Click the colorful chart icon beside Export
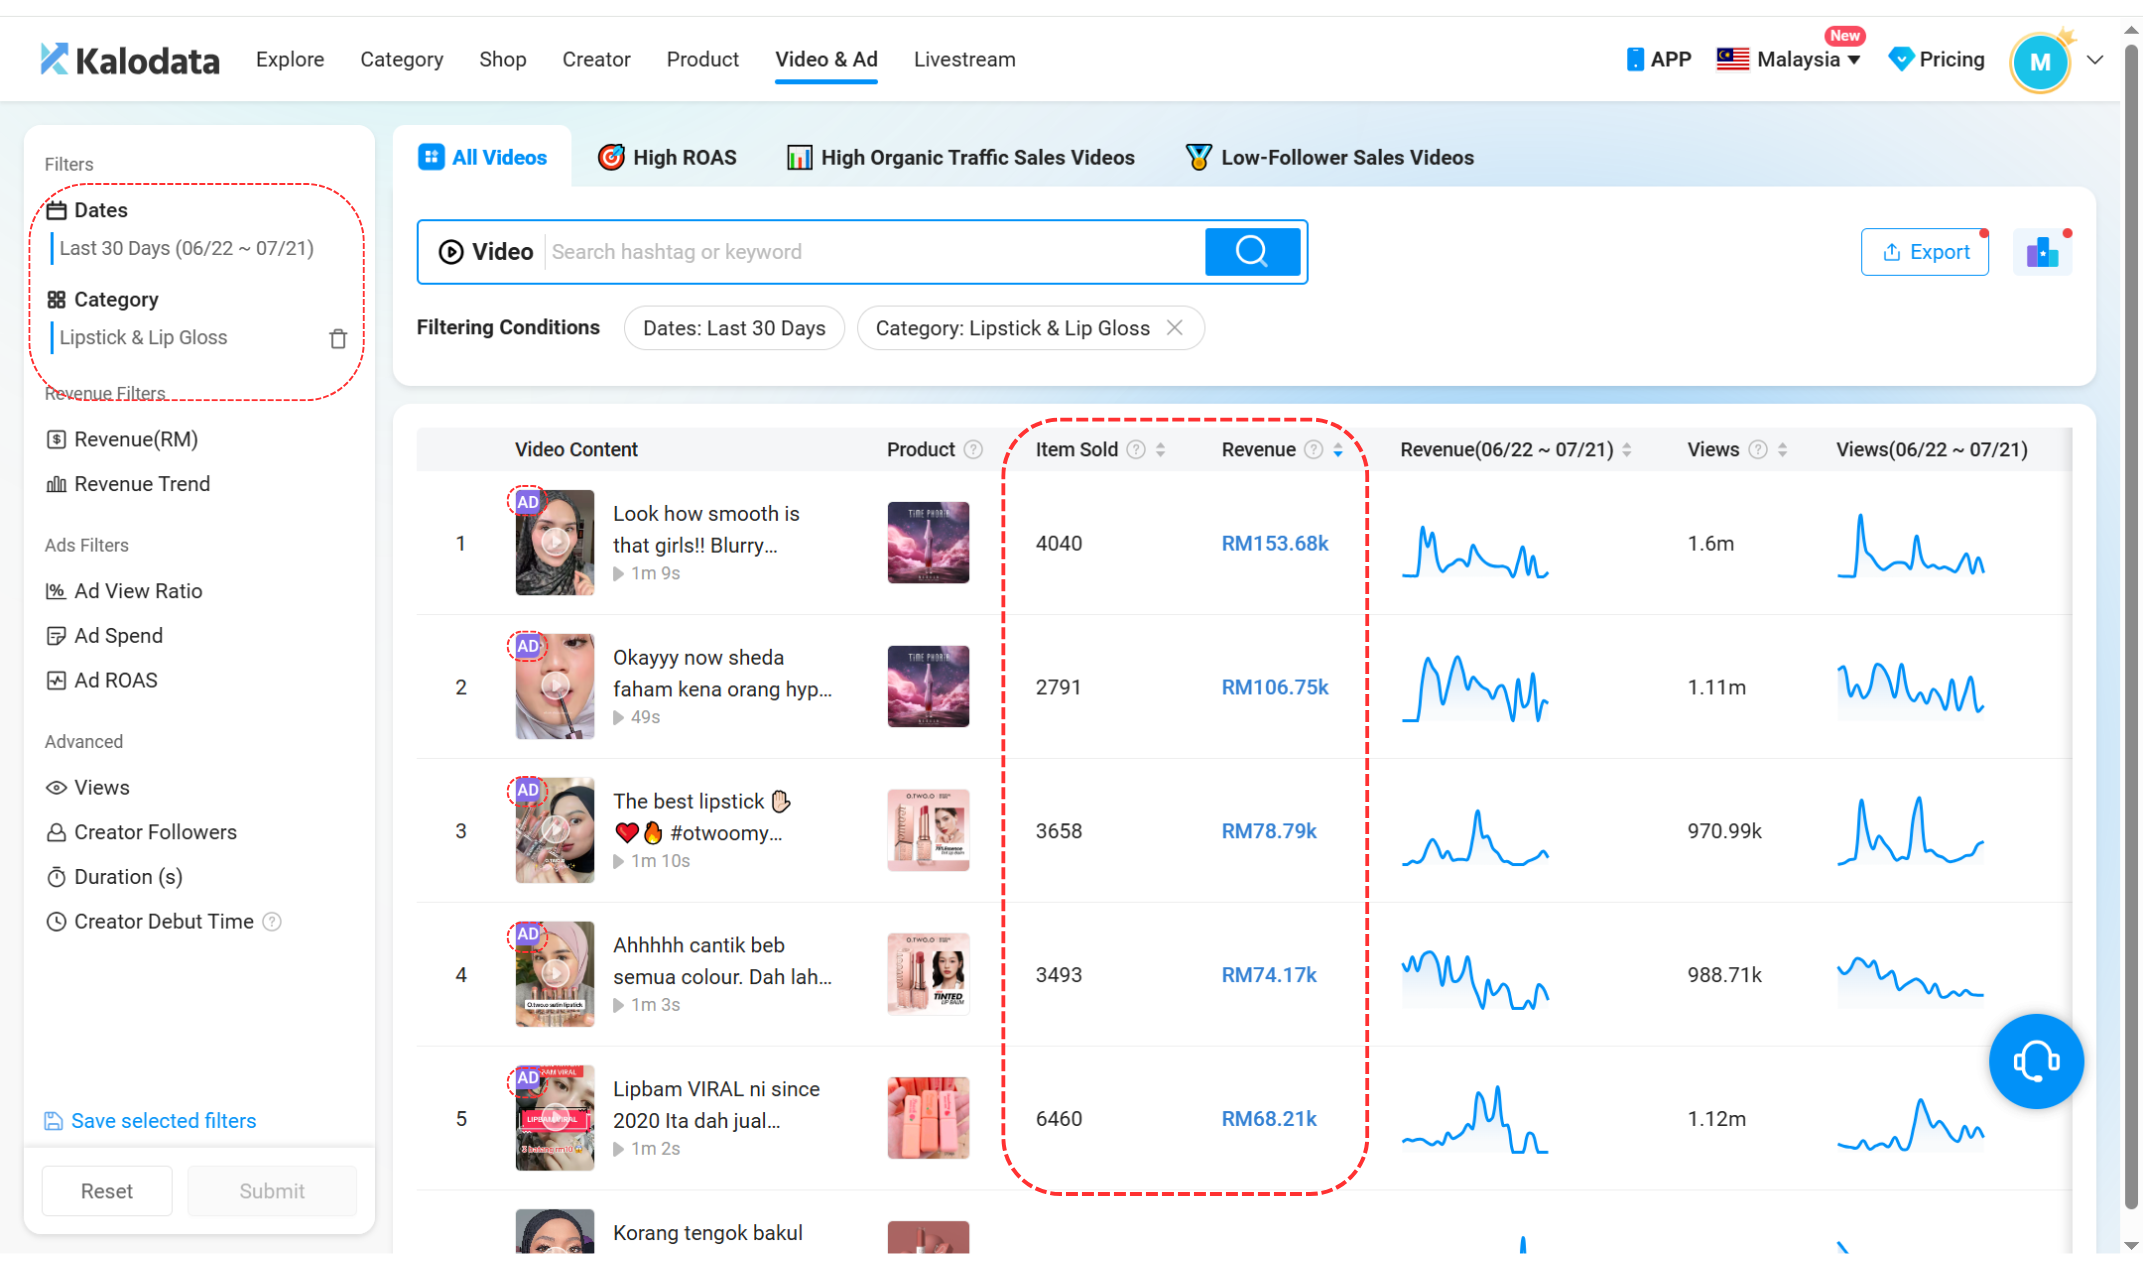 (2042, 252)
